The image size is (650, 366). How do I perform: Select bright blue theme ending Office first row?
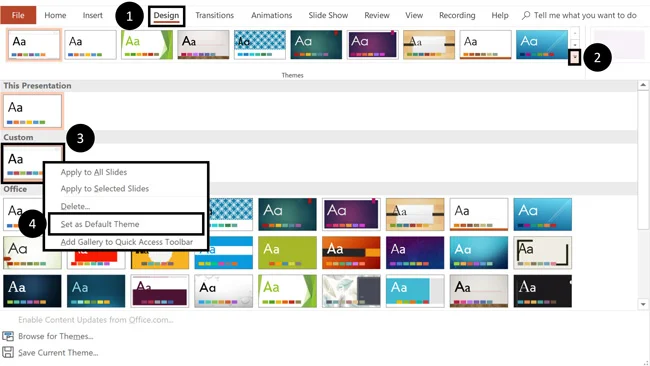point(543,214)
